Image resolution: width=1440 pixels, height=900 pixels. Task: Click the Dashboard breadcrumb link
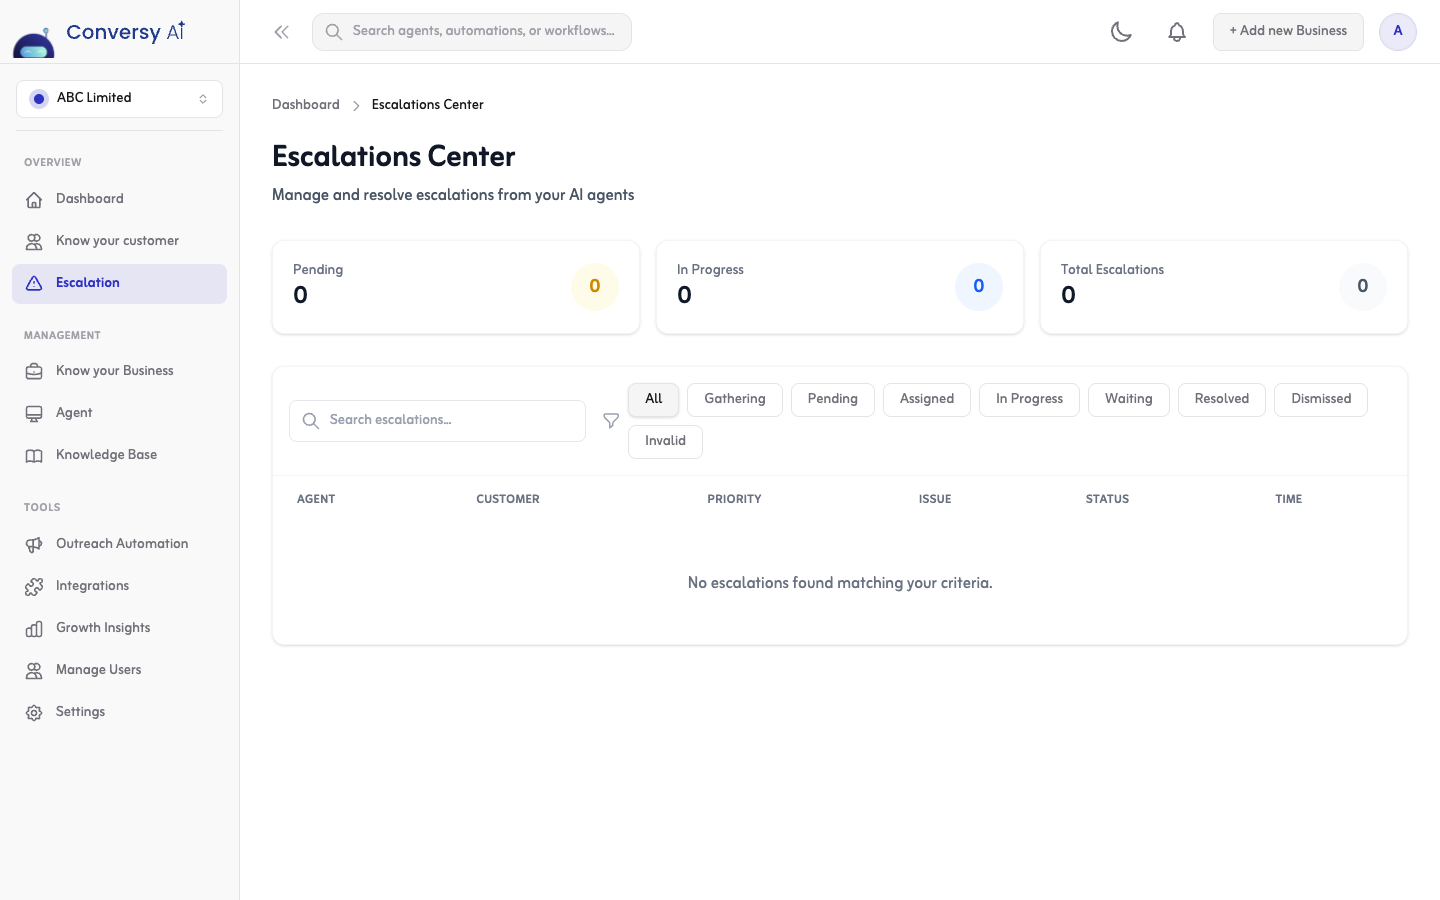[306, 105]
